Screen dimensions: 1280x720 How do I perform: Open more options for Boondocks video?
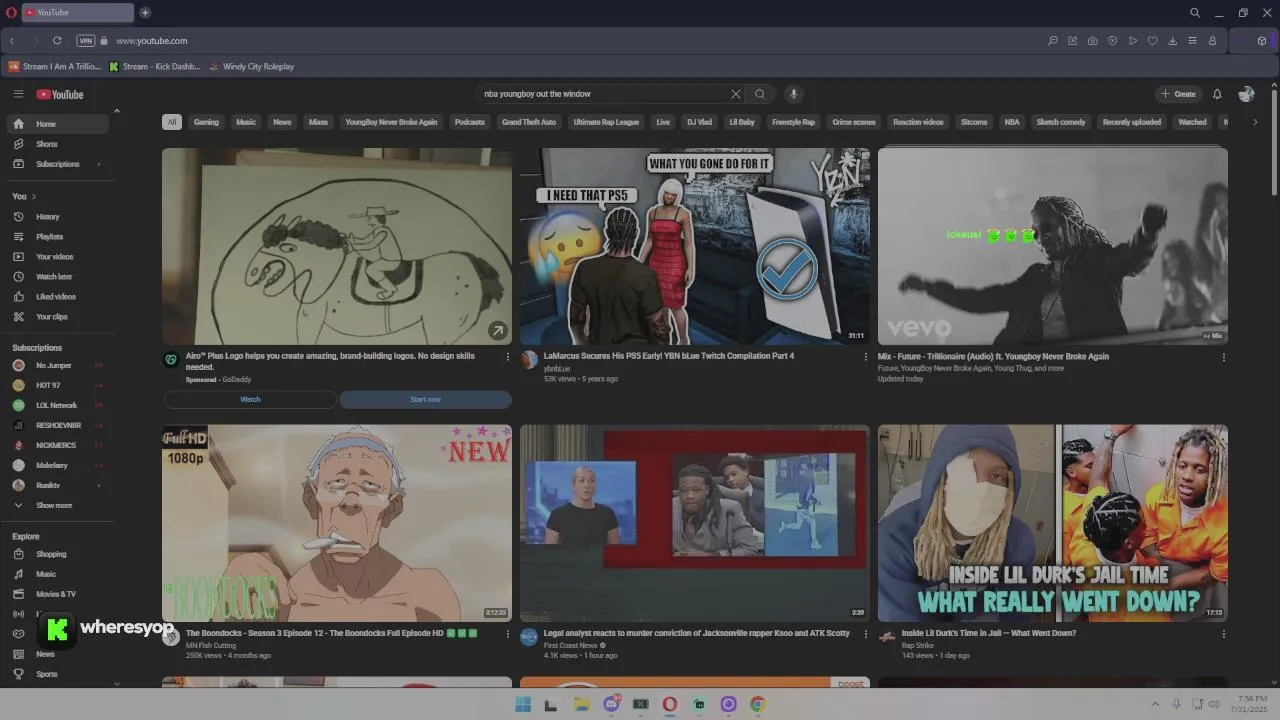click(x=508, y=634)
